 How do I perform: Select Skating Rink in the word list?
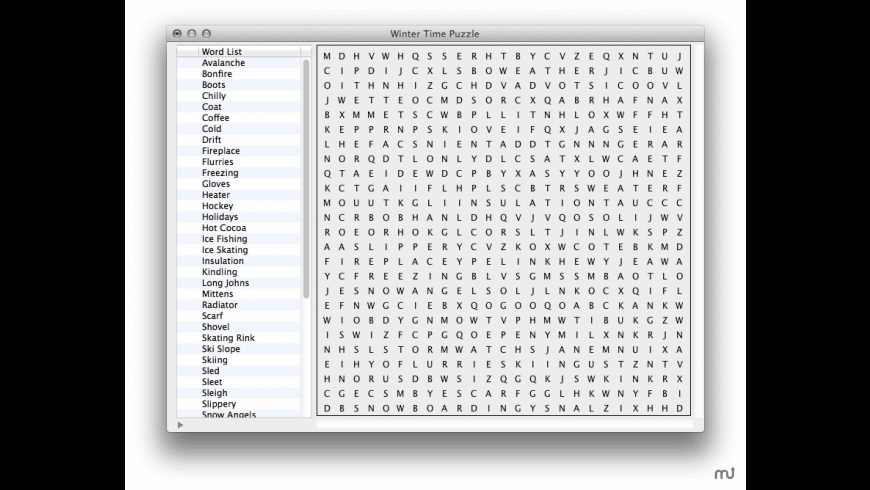[x=239, y=338]
